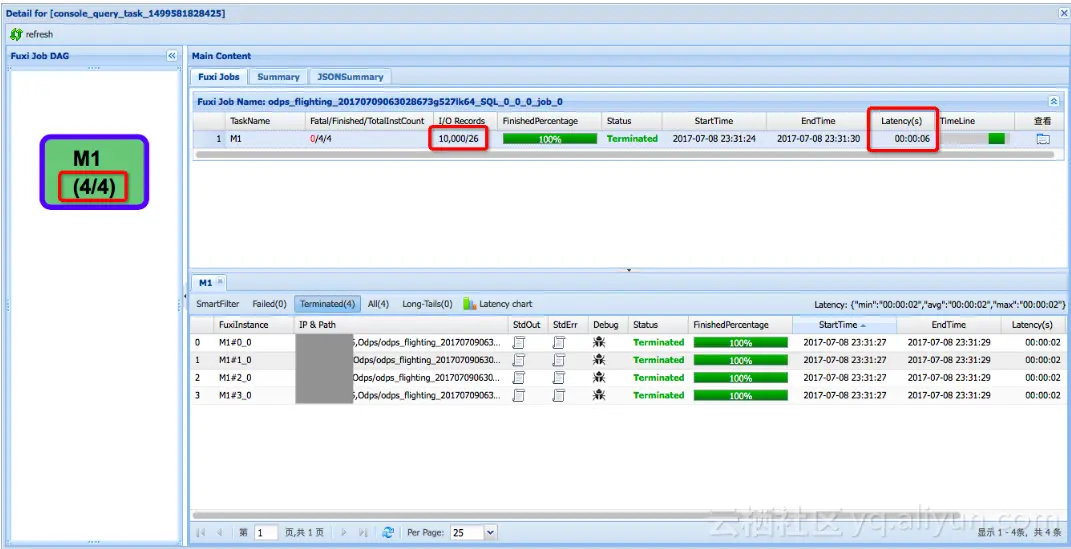Show All(4) instances
The height and width of the screenshot is (549, 1071).
click(378, 304)
